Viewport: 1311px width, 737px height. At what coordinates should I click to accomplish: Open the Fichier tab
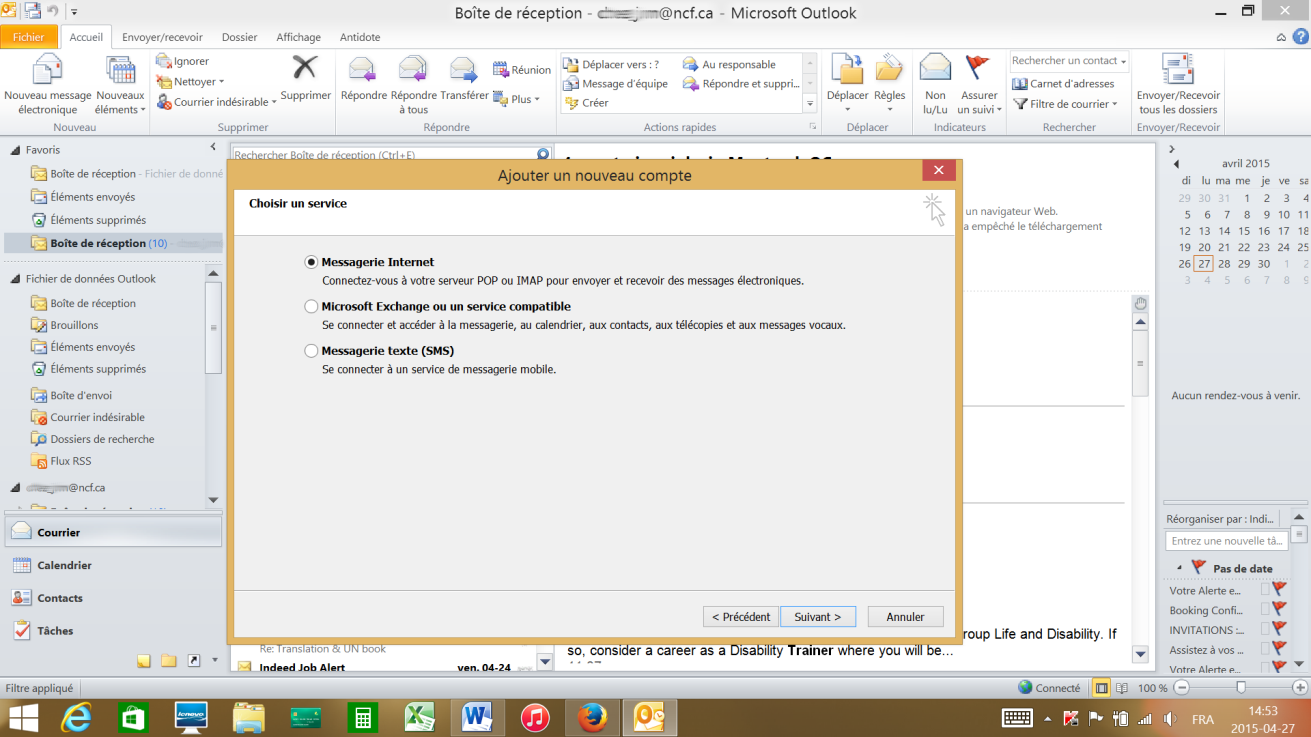pos(29,37)
